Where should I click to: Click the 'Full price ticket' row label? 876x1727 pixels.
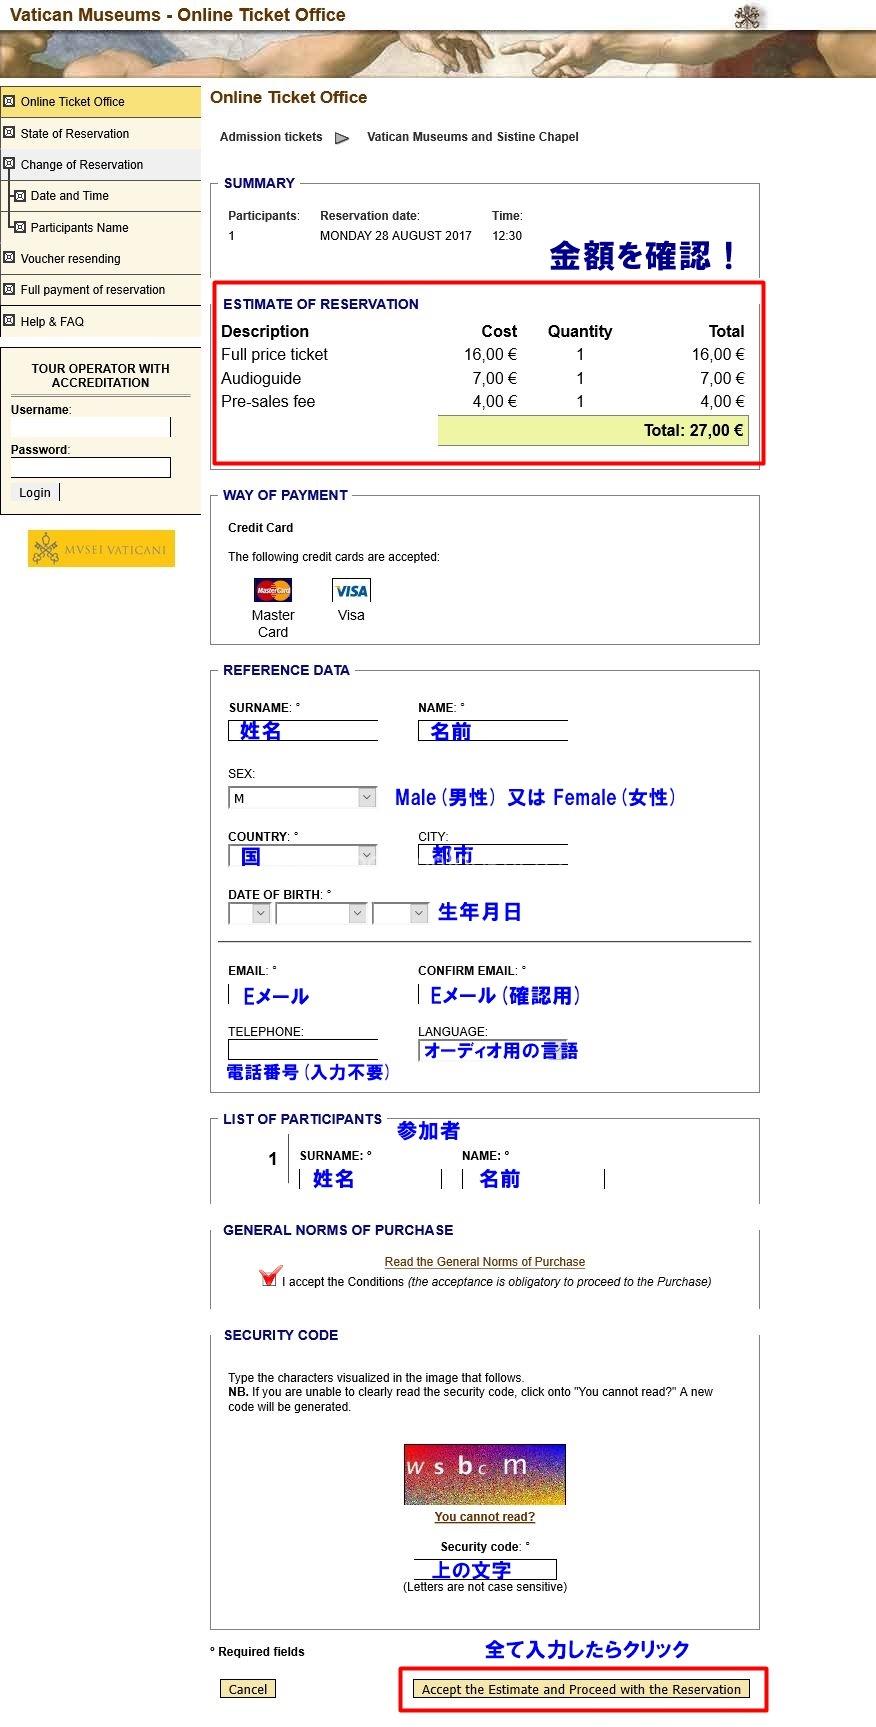pos(275,355)
